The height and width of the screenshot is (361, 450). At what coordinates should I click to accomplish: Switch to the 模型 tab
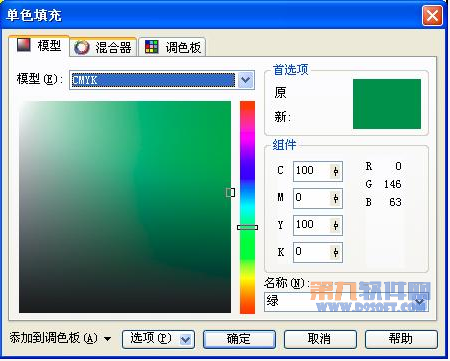[x=39, y=46]
